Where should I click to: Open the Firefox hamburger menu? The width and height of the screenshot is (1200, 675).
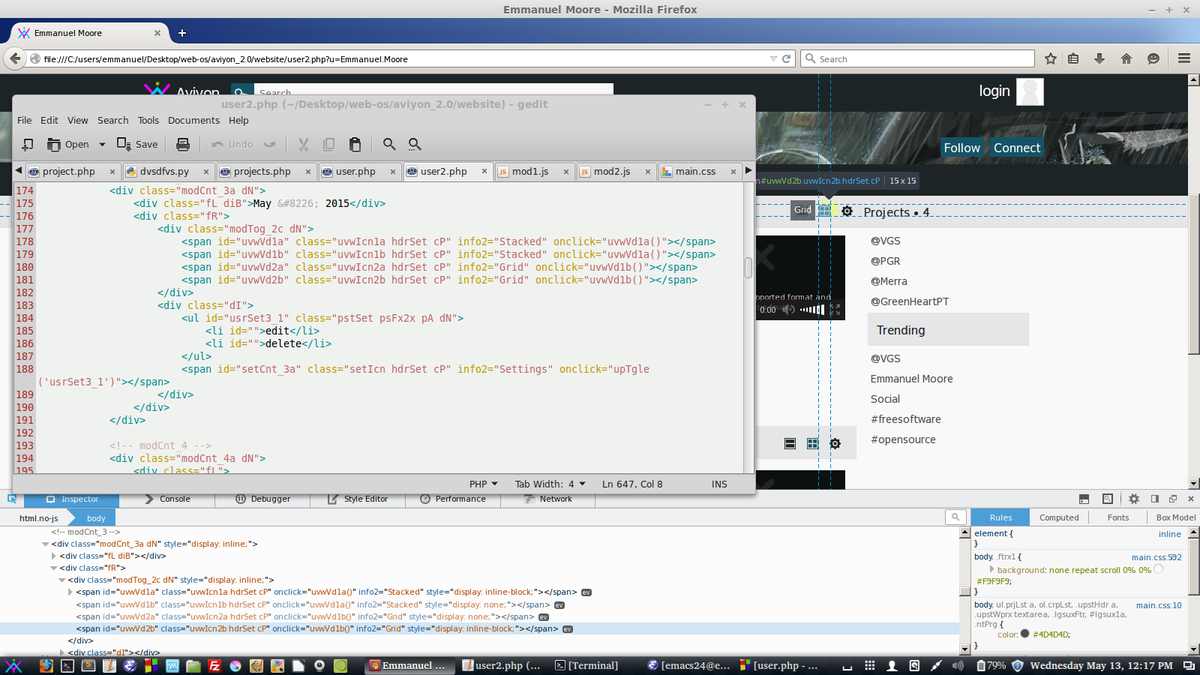(1184, 59)
